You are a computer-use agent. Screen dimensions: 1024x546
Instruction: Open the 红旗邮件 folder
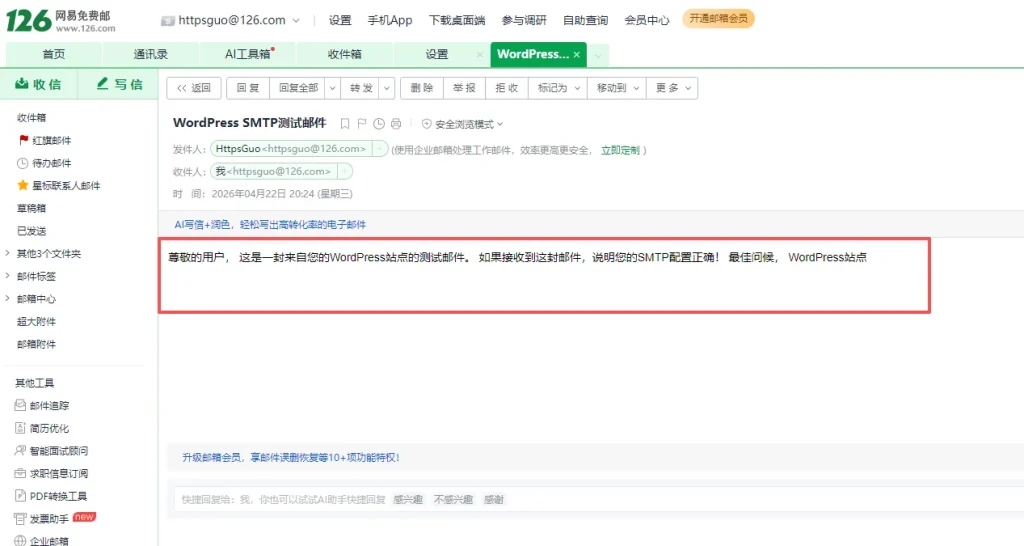click(52, 140)
